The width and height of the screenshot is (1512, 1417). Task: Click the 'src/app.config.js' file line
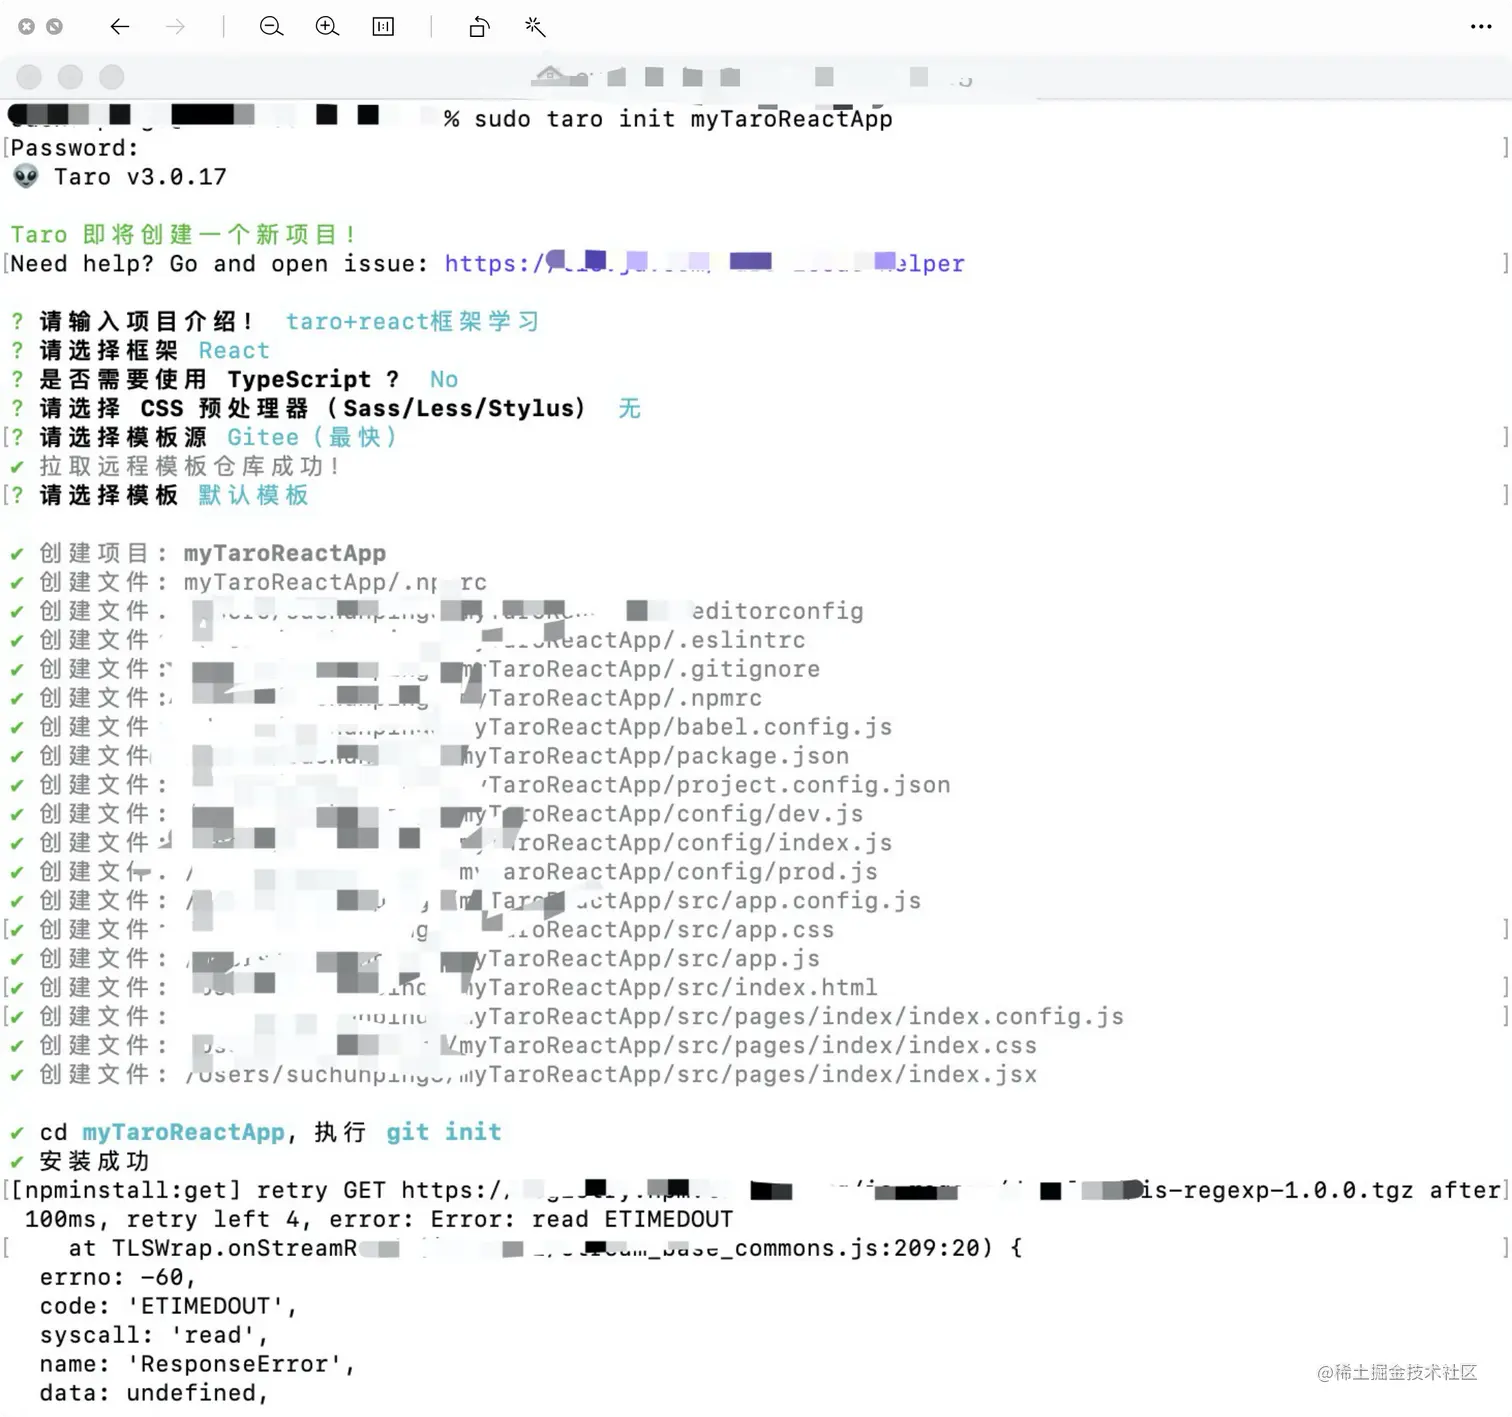click(x=480, y=902)
